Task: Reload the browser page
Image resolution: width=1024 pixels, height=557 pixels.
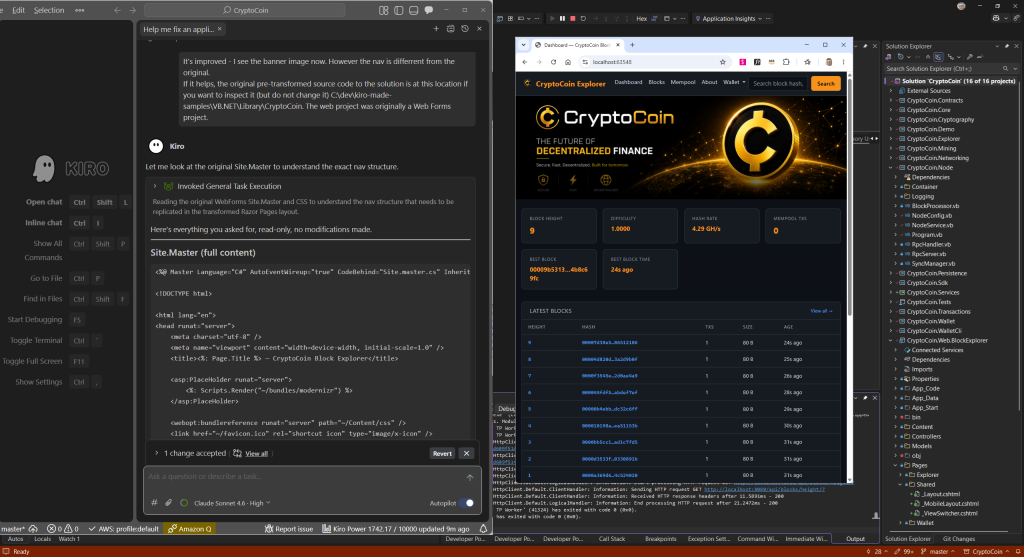Action: click(553, 62)
